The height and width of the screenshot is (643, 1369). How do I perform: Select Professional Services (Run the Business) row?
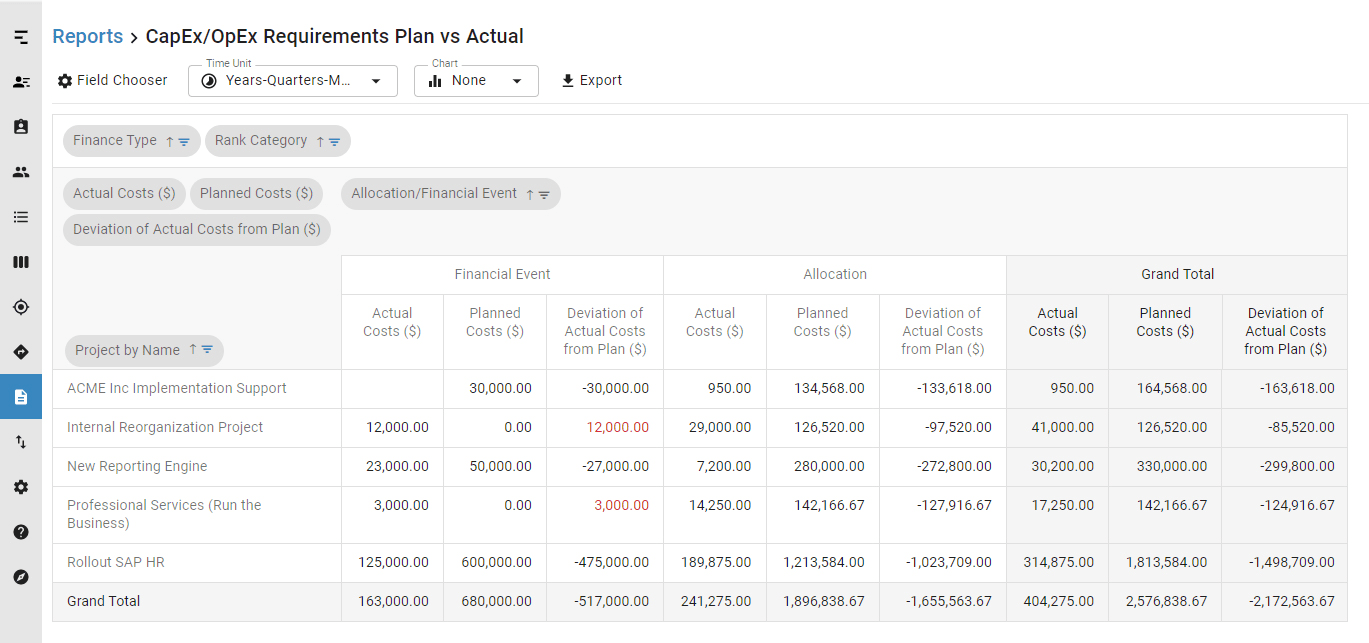[164, 515]
